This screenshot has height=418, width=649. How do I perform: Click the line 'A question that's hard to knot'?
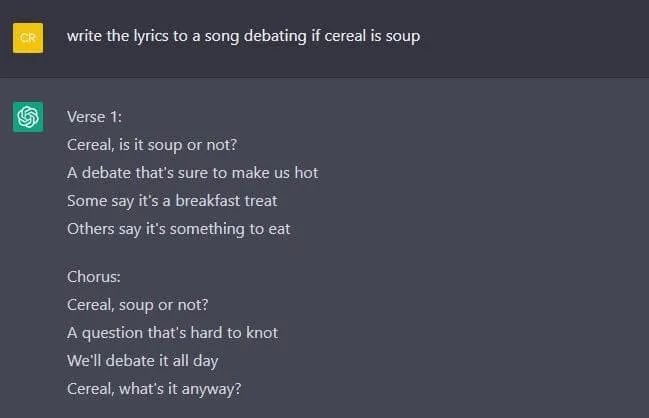point(172,333)
